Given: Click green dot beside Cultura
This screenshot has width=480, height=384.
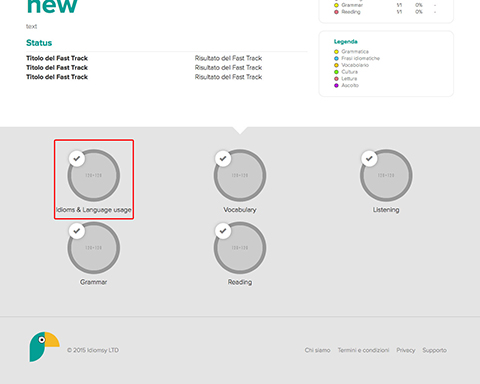Looking at the screenshot, I should 336,72.
